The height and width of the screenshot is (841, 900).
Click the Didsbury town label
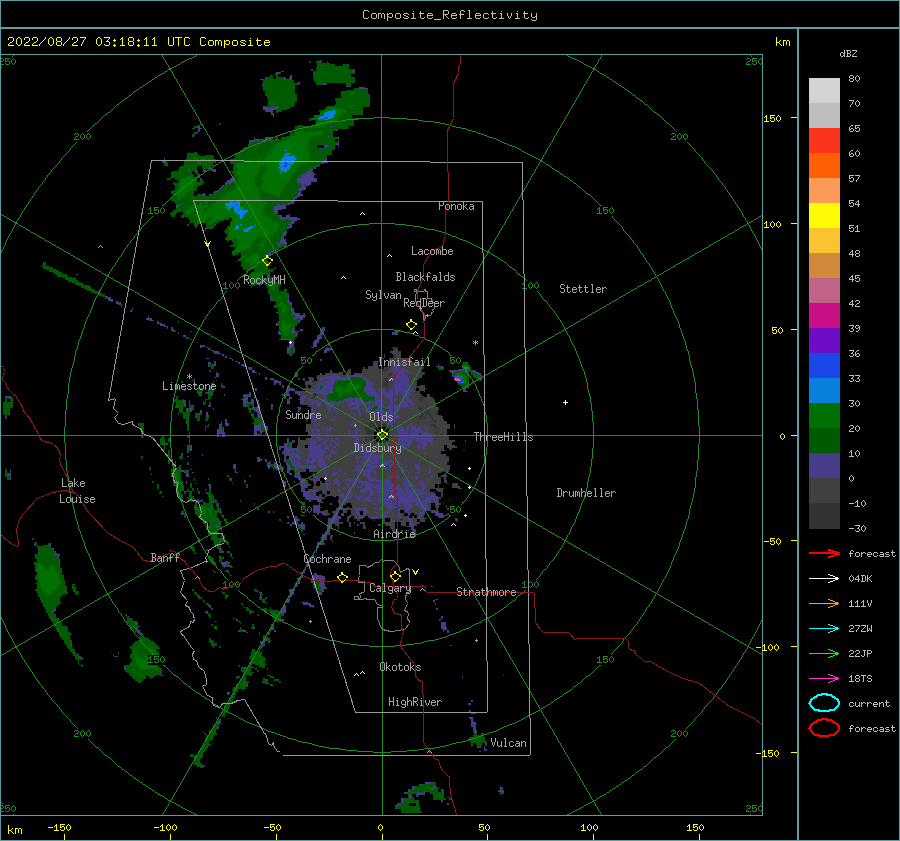(378, 448)
